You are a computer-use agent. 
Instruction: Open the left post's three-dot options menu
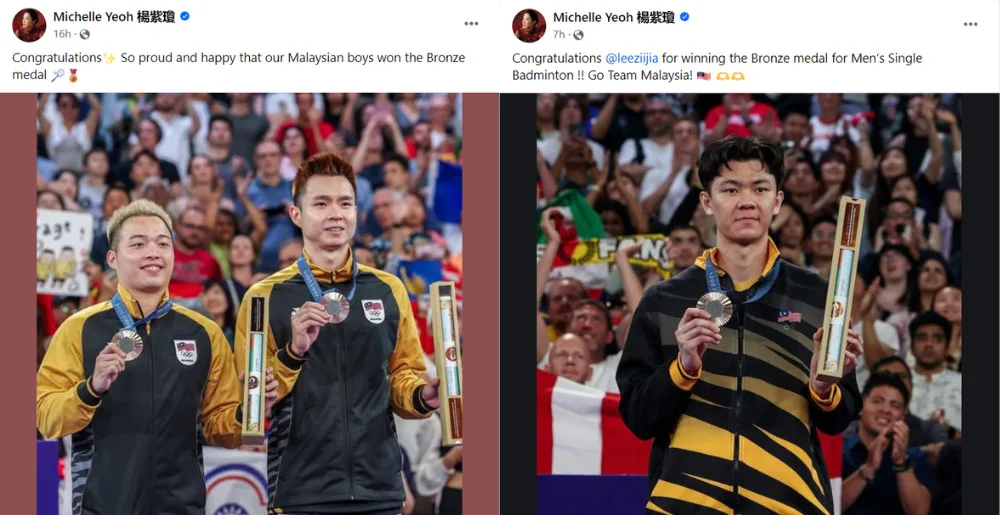tap(471, 24)
